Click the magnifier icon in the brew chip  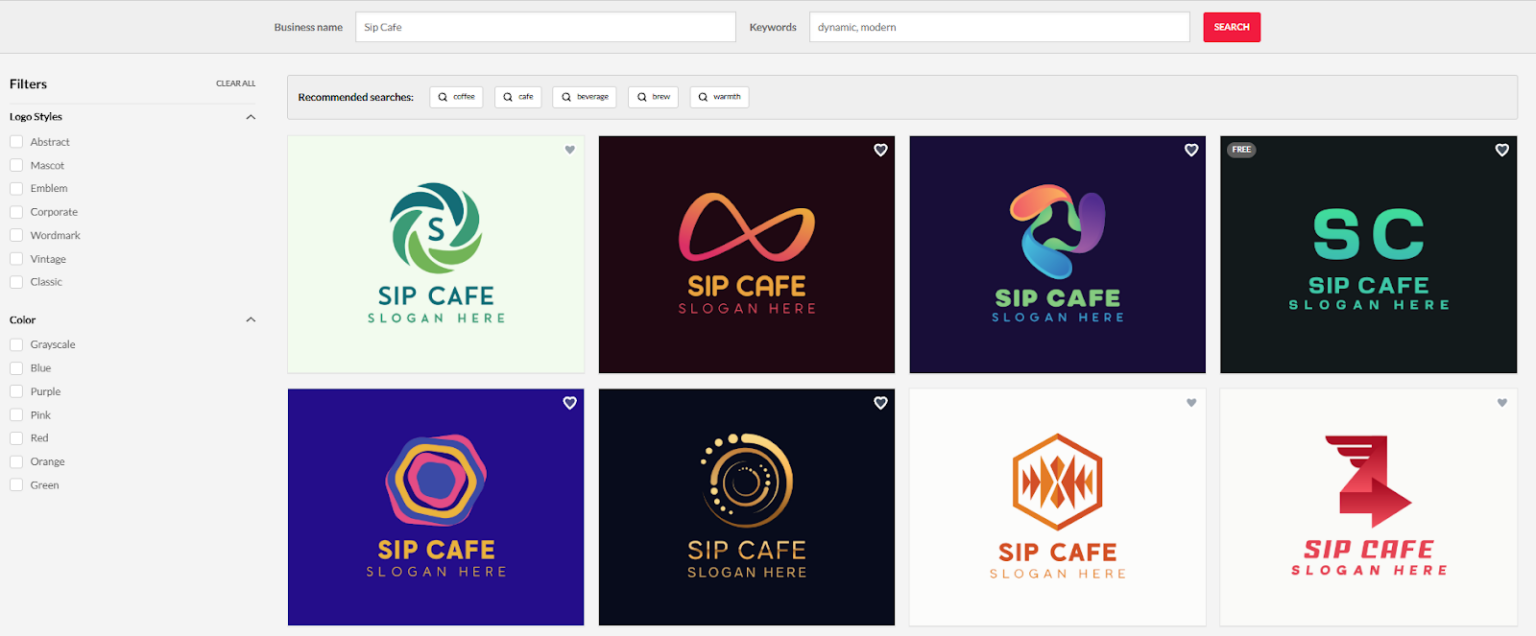click(640, 96)
